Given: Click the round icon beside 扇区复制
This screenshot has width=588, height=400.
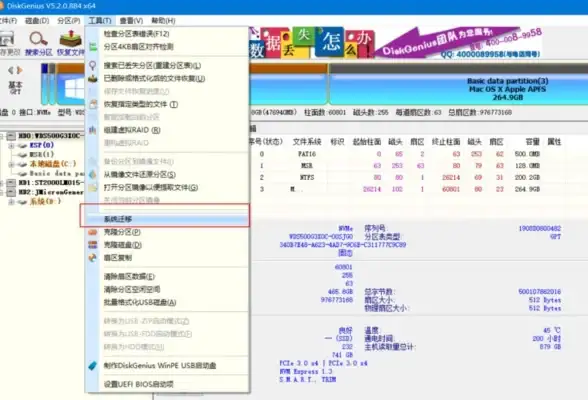Looking at the screenshot, I should pyautogui.click(x=93, y=258).
